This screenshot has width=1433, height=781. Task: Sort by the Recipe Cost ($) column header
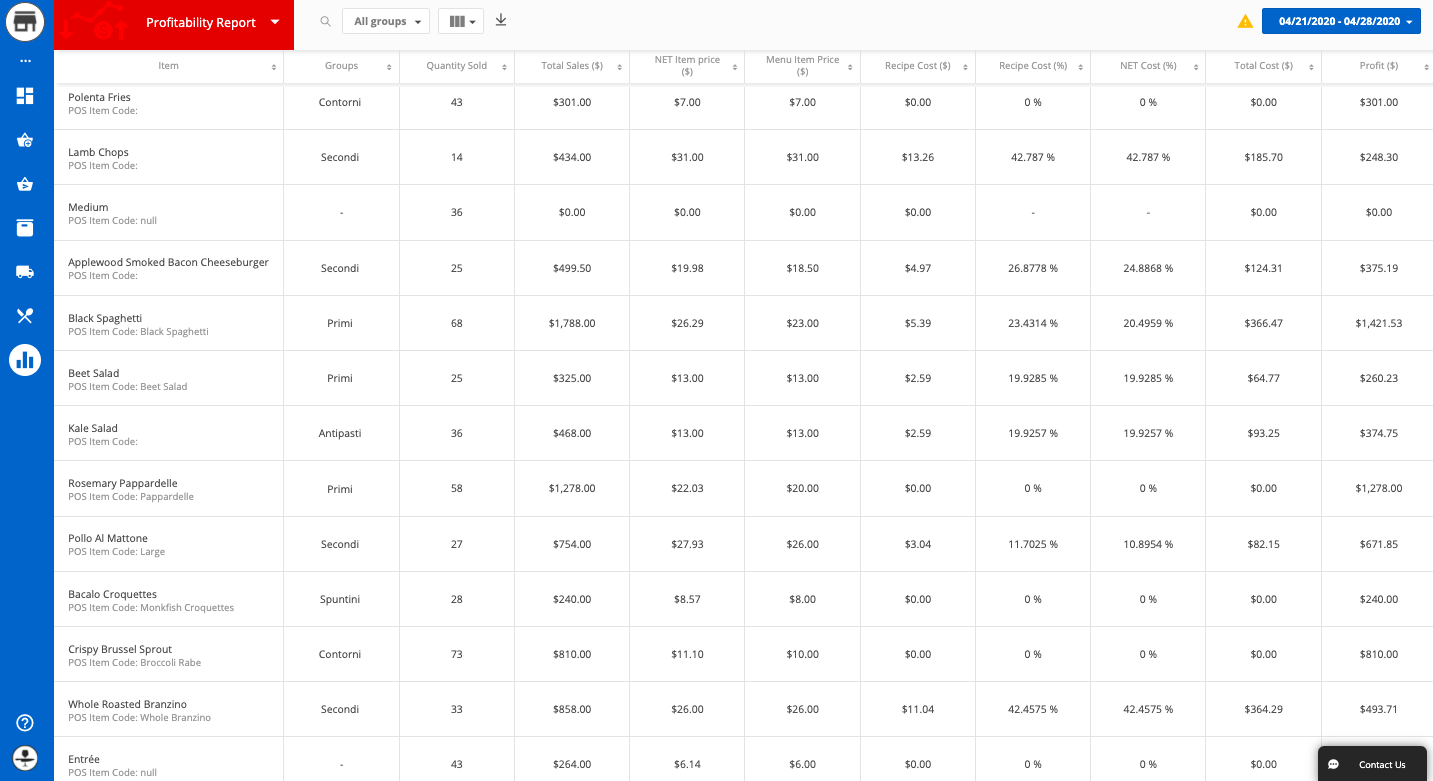[917, 66]
